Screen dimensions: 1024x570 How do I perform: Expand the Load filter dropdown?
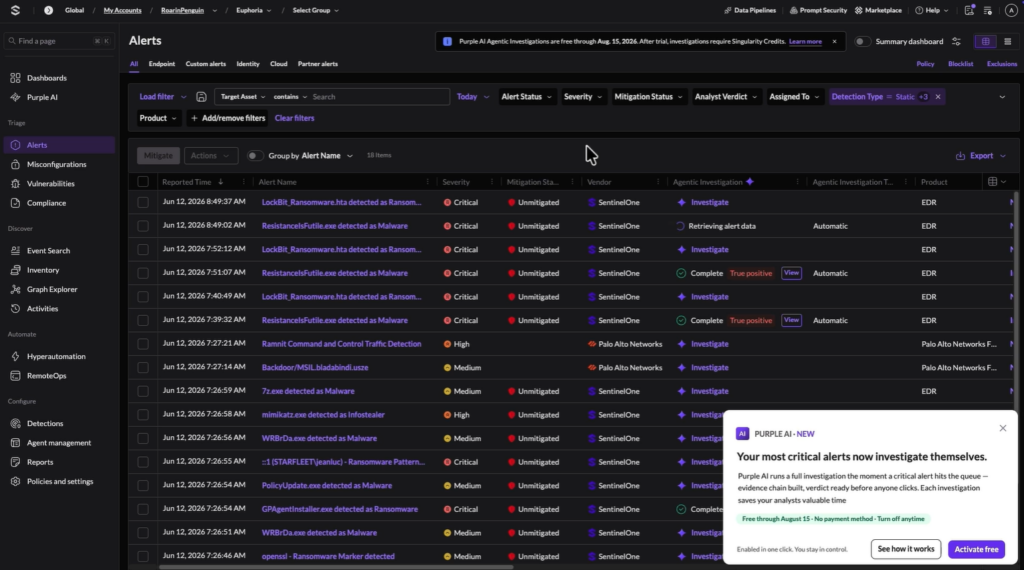coord(163,97)
